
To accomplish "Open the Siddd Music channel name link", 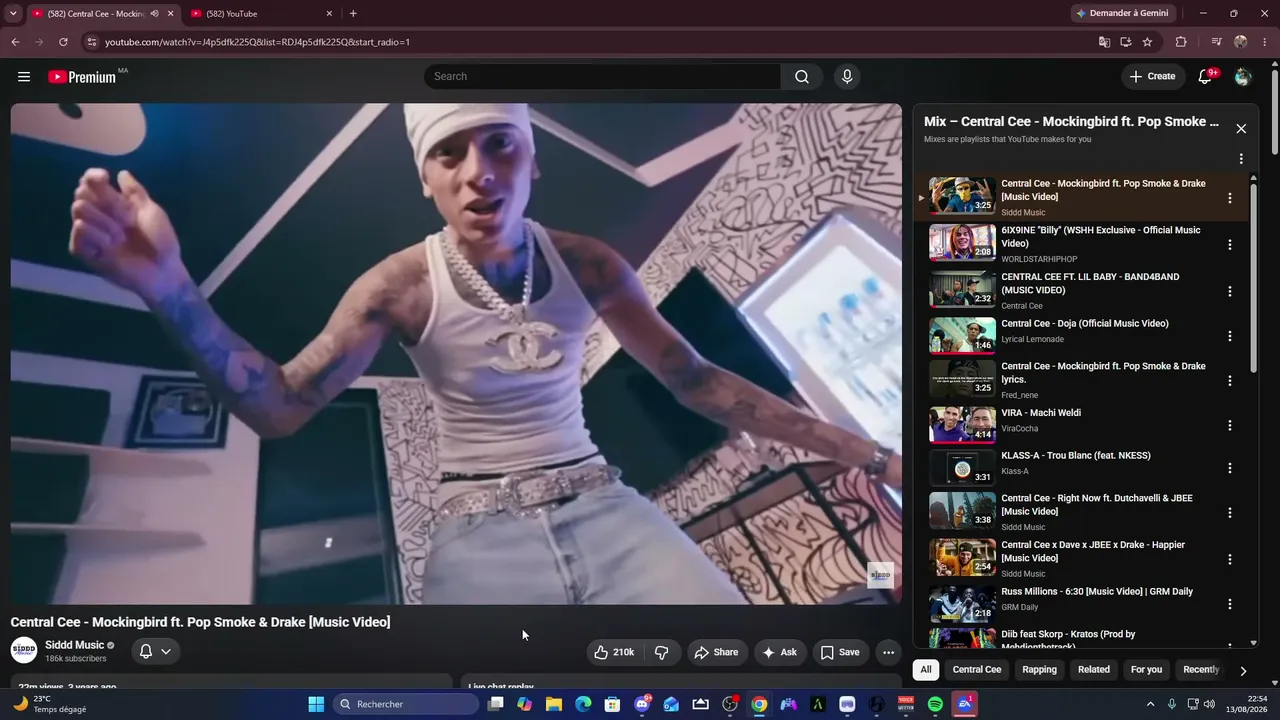I will click(75, 645).
